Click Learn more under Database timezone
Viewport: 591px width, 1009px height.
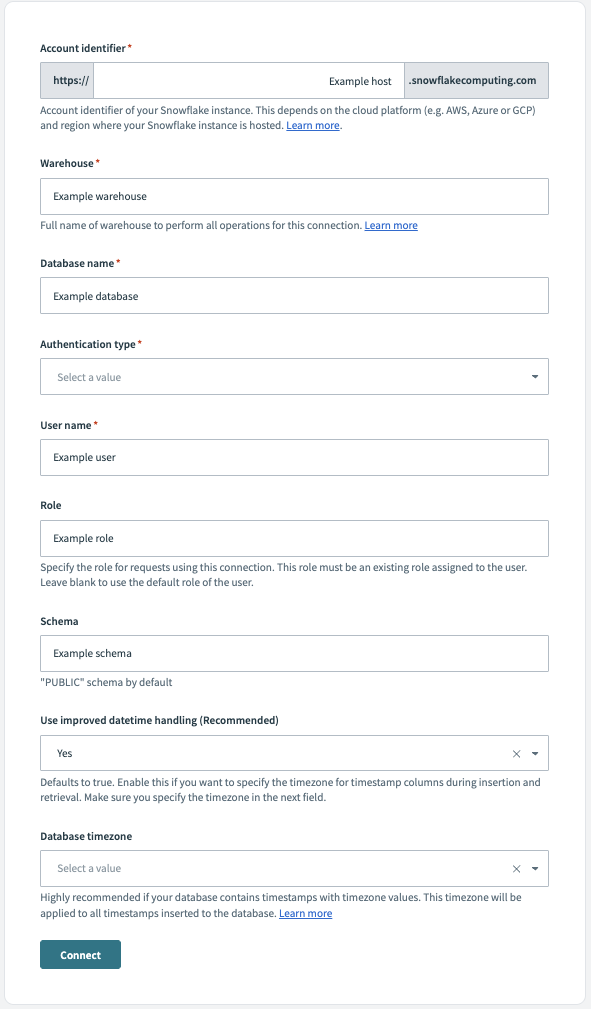tap(305, 913)
